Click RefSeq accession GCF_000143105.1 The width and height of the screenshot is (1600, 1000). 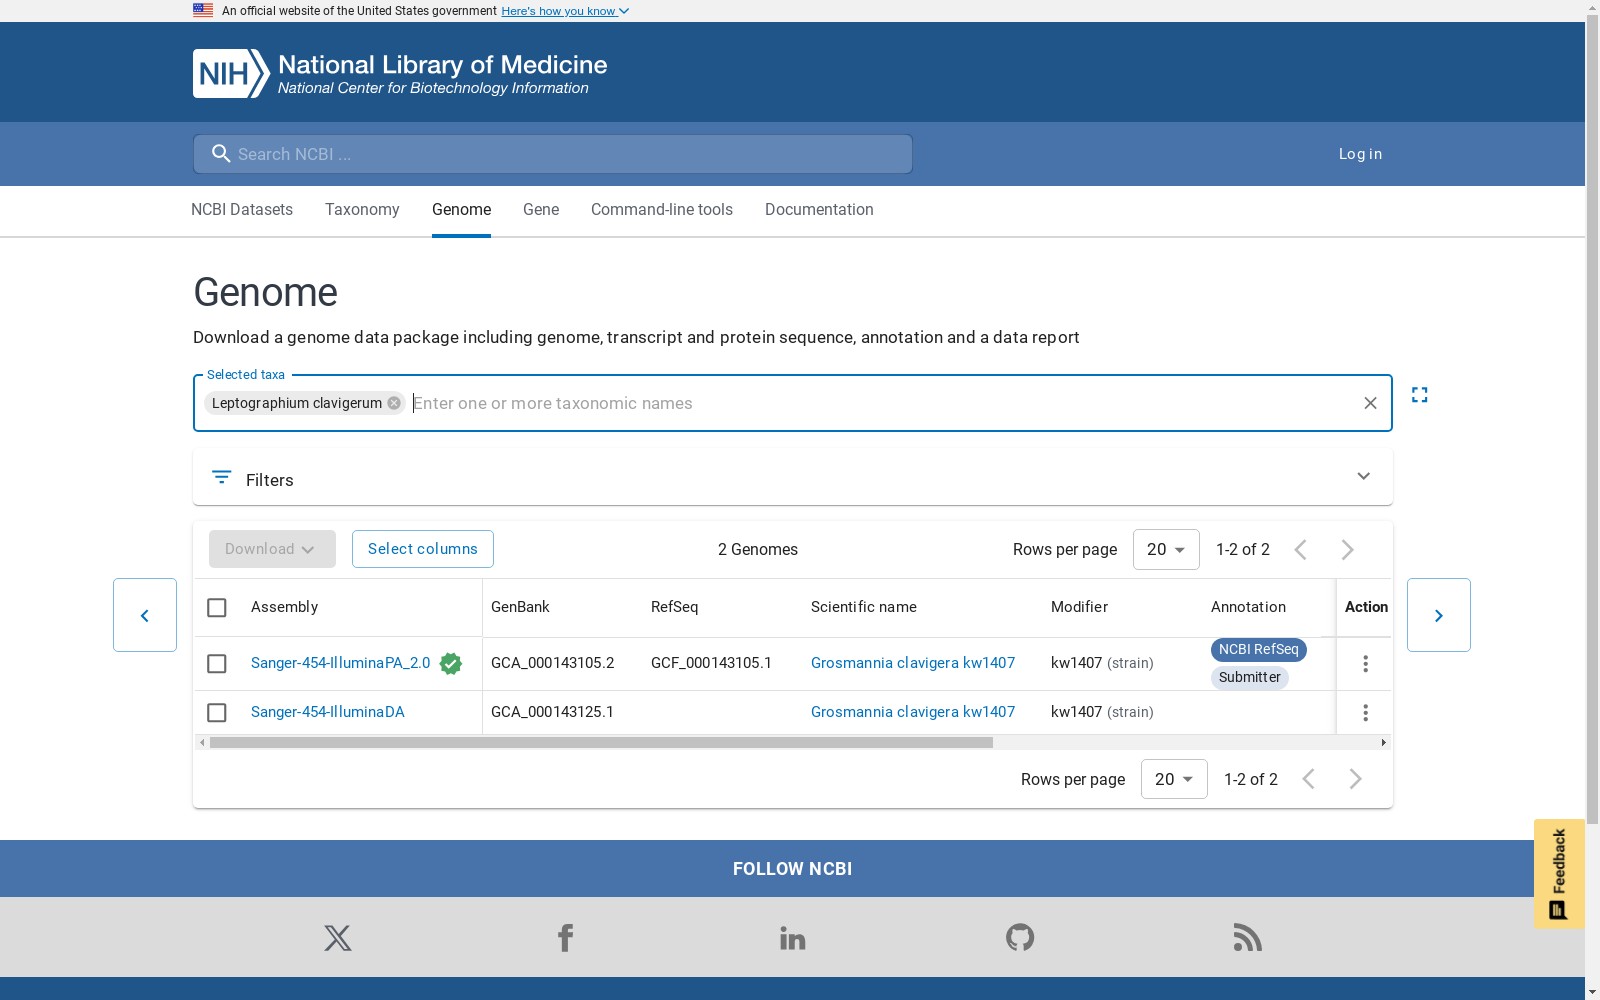711,663
